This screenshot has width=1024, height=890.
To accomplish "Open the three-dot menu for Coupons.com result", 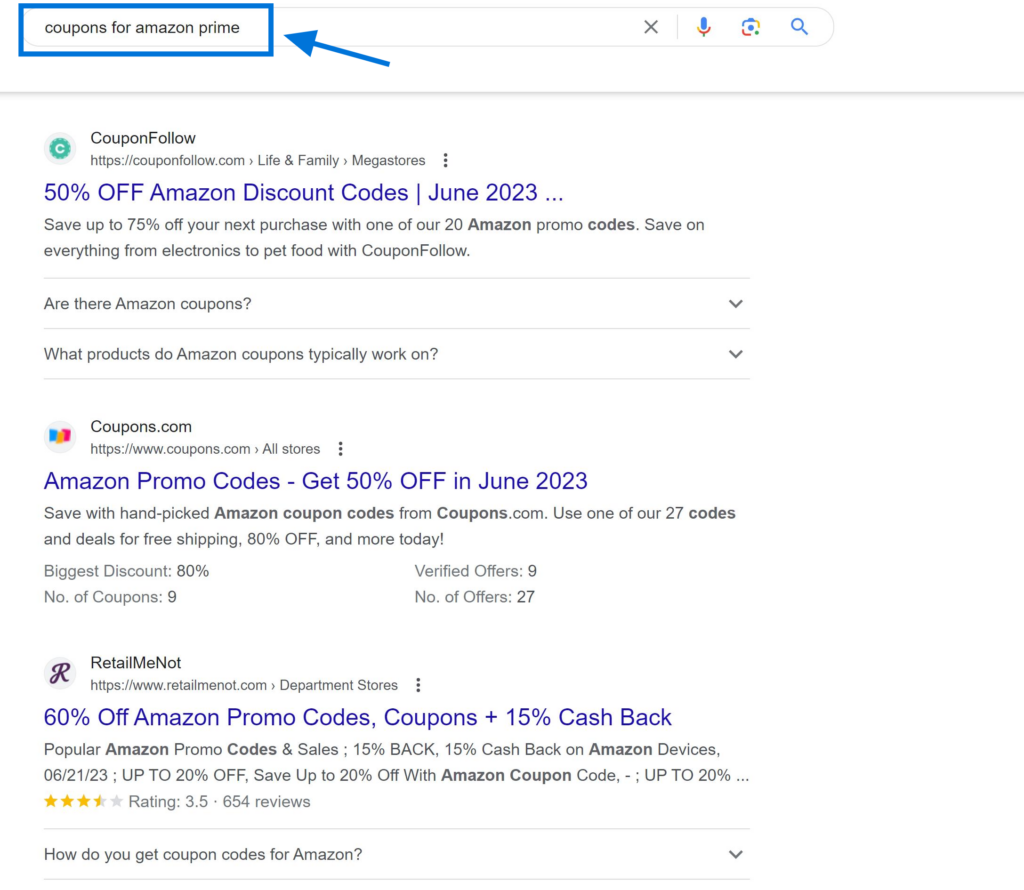I will 341,448.
